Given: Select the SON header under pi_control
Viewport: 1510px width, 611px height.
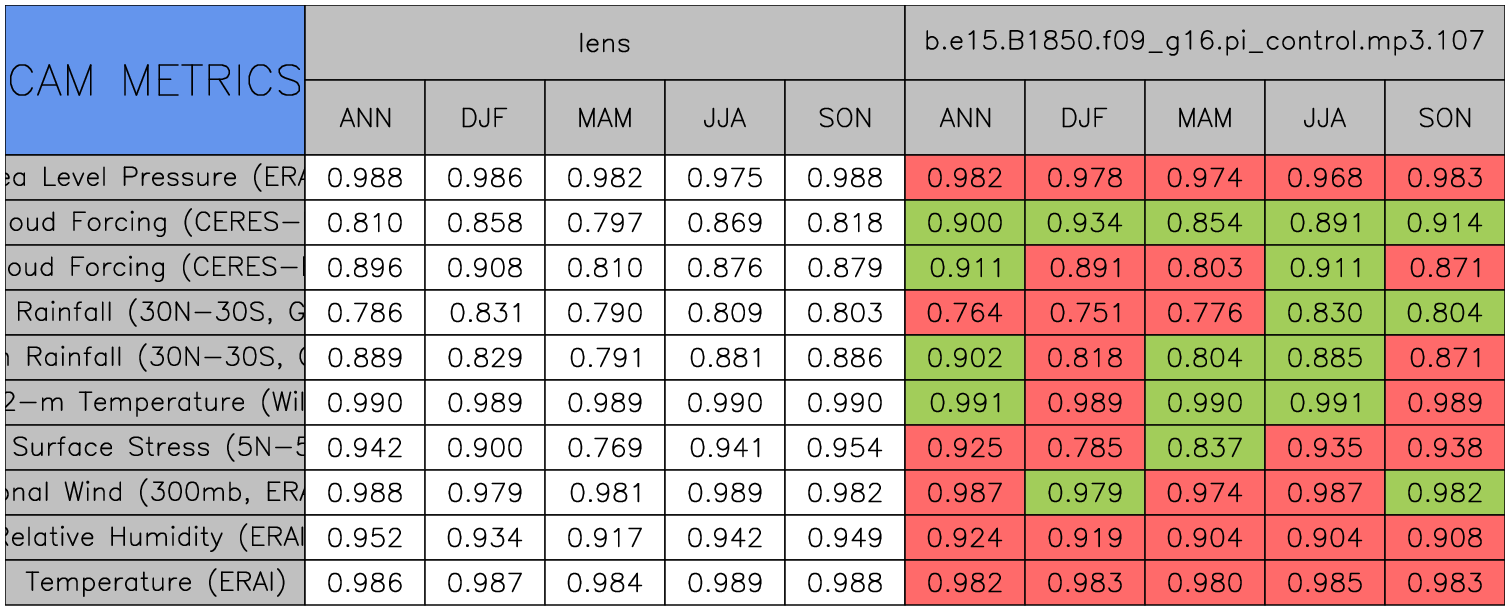Looking at the screenshot, I should [x=1445, y=118].
